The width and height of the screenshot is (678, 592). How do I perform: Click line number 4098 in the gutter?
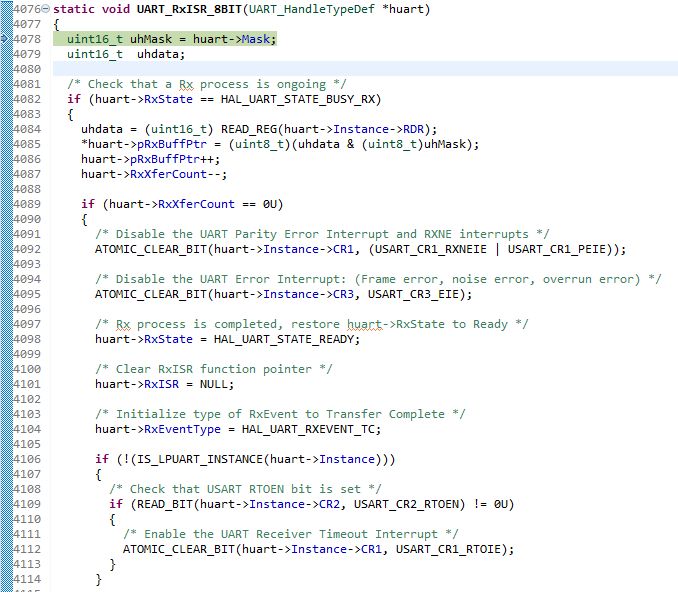tap(27, 339)
